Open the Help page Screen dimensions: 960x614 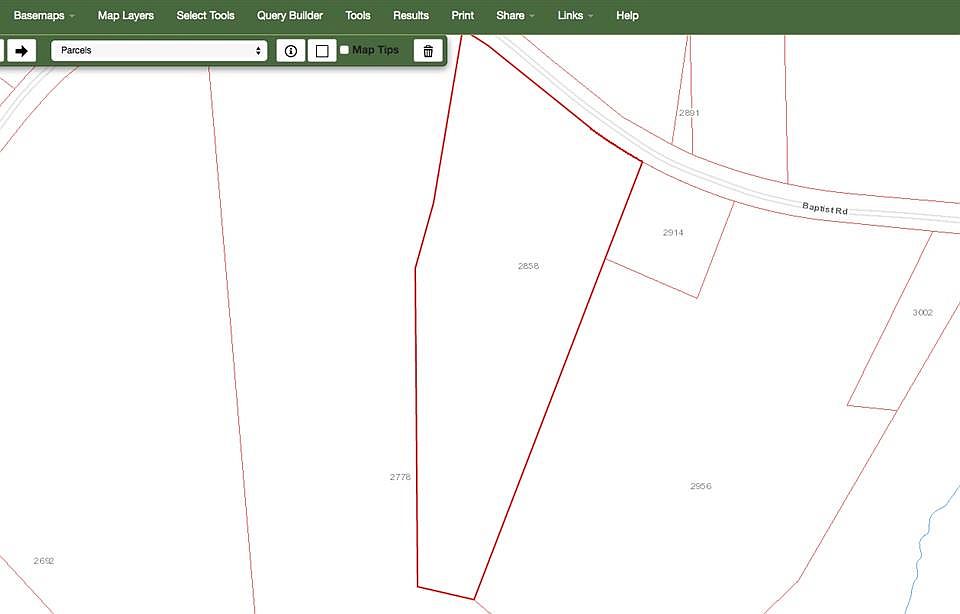[627, 16]
